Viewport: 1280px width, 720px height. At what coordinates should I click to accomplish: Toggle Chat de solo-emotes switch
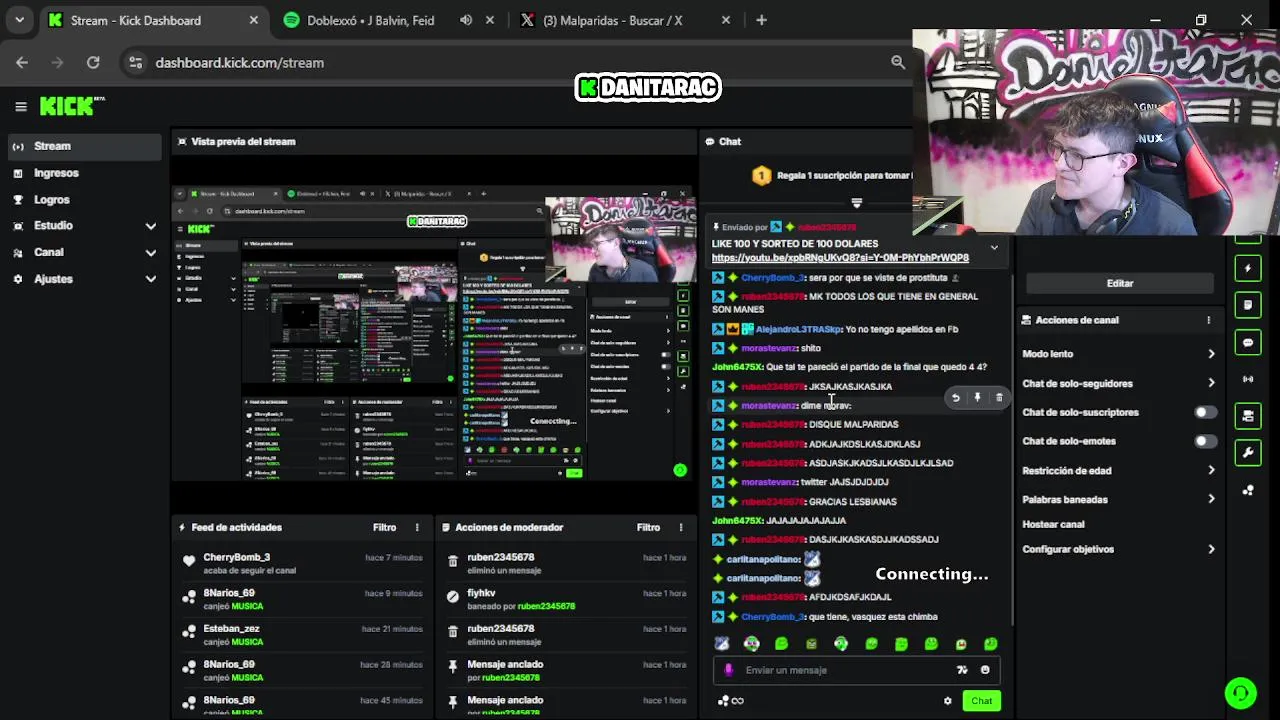coord(1206,441)
